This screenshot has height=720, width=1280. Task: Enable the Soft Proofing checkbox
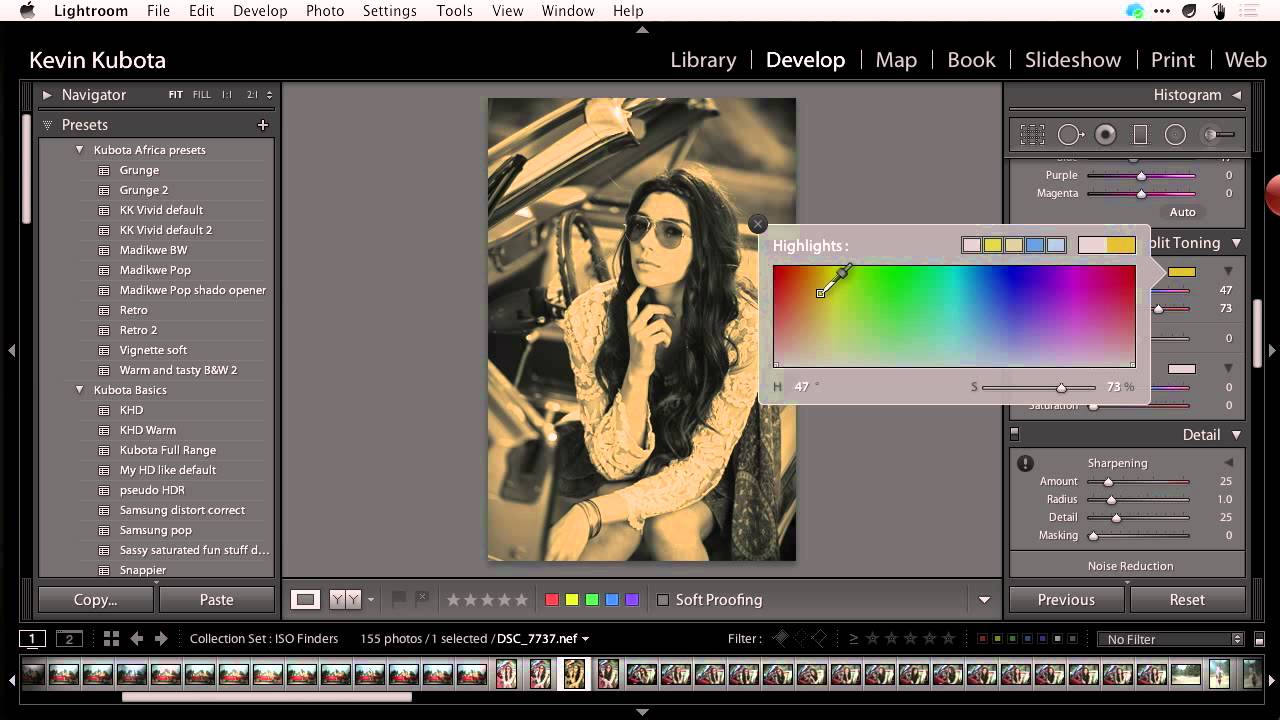tap(662, 600)
